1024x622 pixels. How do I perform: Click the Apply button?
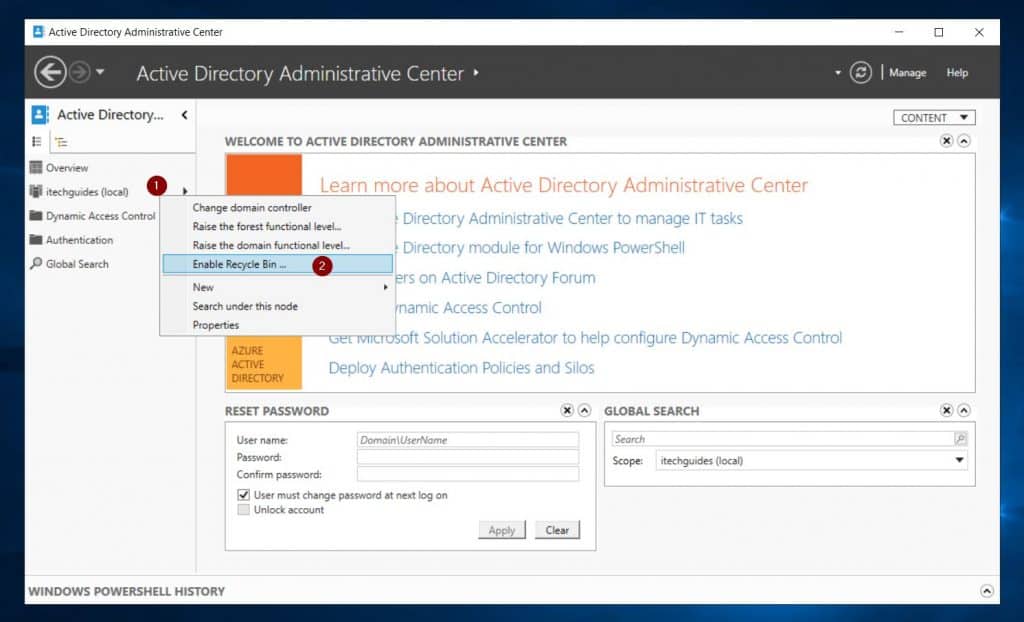[x=502, y=530]
